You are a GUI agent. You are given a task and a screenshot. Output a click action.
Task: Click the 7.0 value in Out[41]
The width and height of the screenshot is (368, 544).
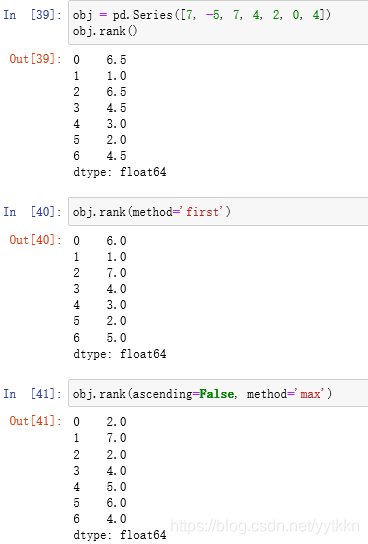(116, 438)
